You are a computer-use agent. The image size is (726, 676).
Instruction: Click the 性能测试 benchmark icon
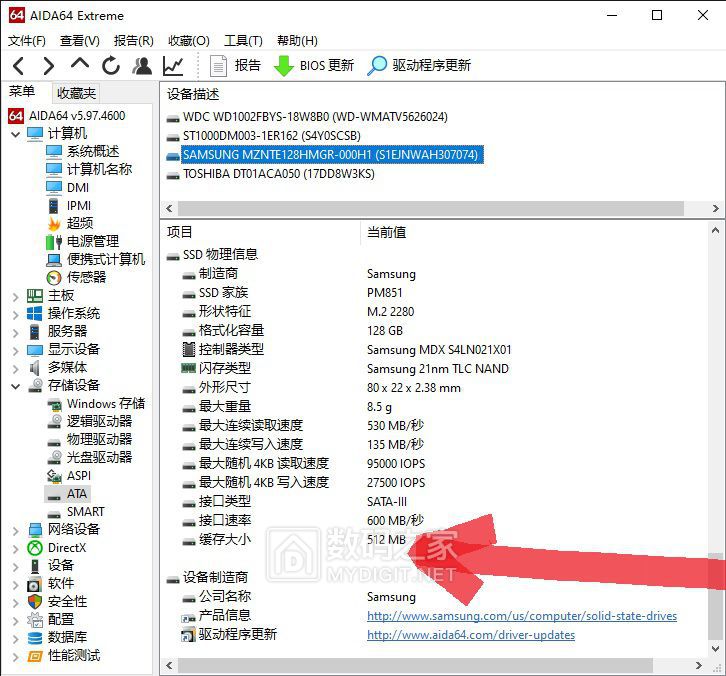[35, 656]
